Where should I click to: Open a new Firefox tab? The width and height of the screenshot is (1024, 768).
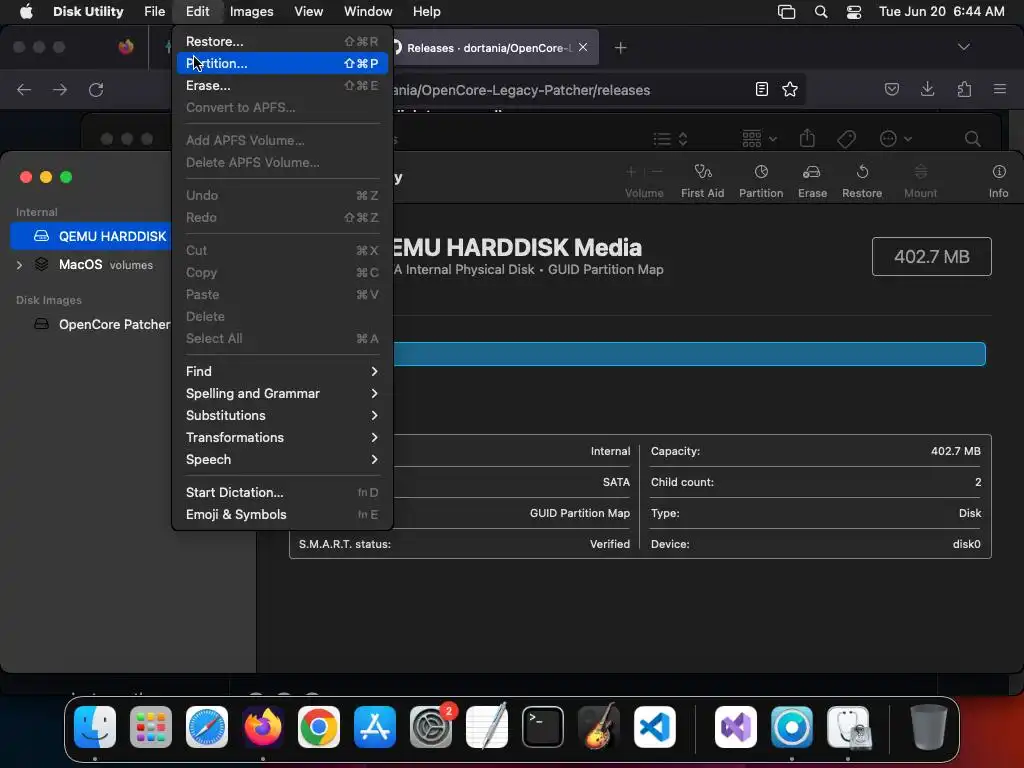click(620, 48)
